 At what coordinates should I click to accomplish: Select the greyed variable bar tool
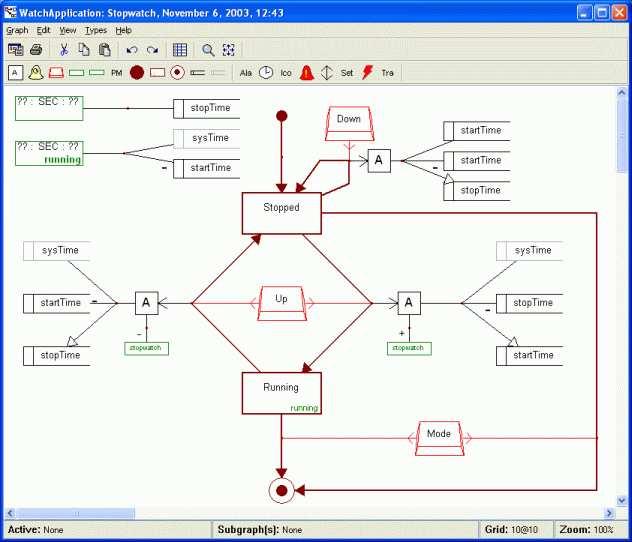click(x=218, y=73)
